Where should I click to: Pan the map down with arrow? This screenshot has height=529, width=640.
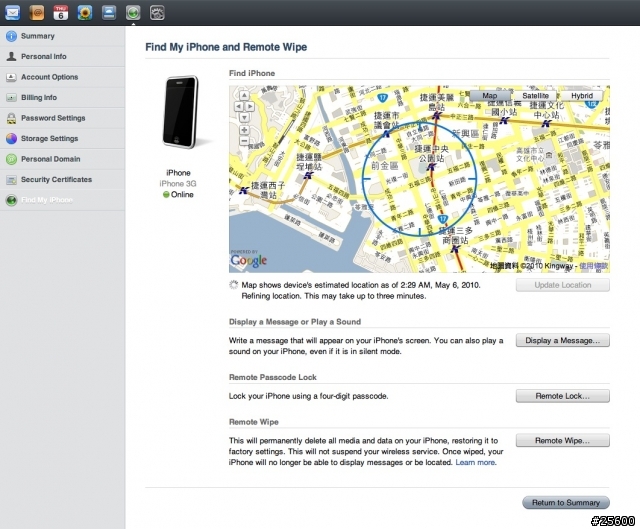point(244,118)
